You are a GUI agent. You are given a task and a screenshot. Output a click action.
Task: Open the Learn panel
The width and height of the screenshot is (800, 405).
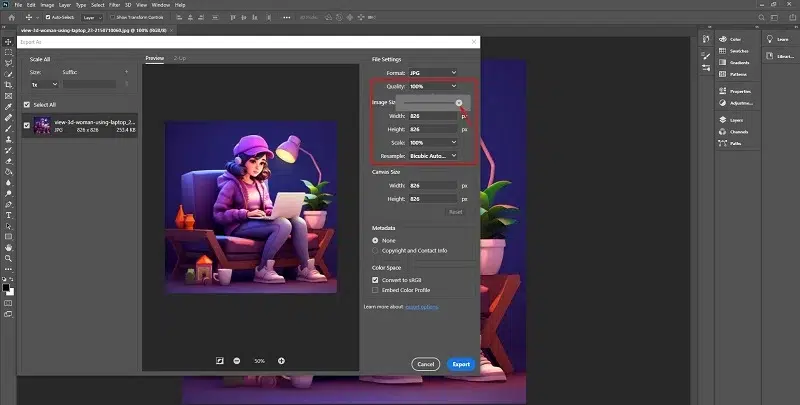(778, 39)
